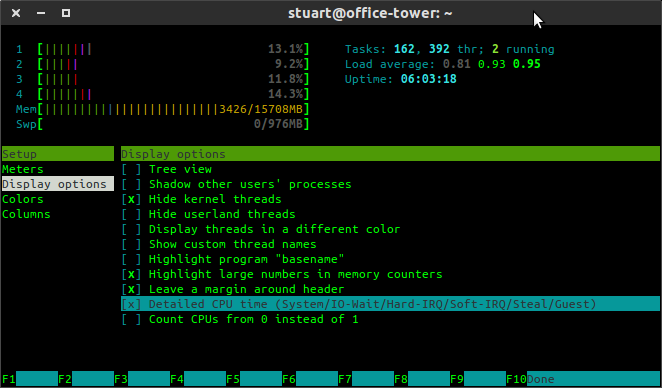Maximize the terminal window
Image resolution: width=662 pixels, height=388 pixels.
coord(66,13)
